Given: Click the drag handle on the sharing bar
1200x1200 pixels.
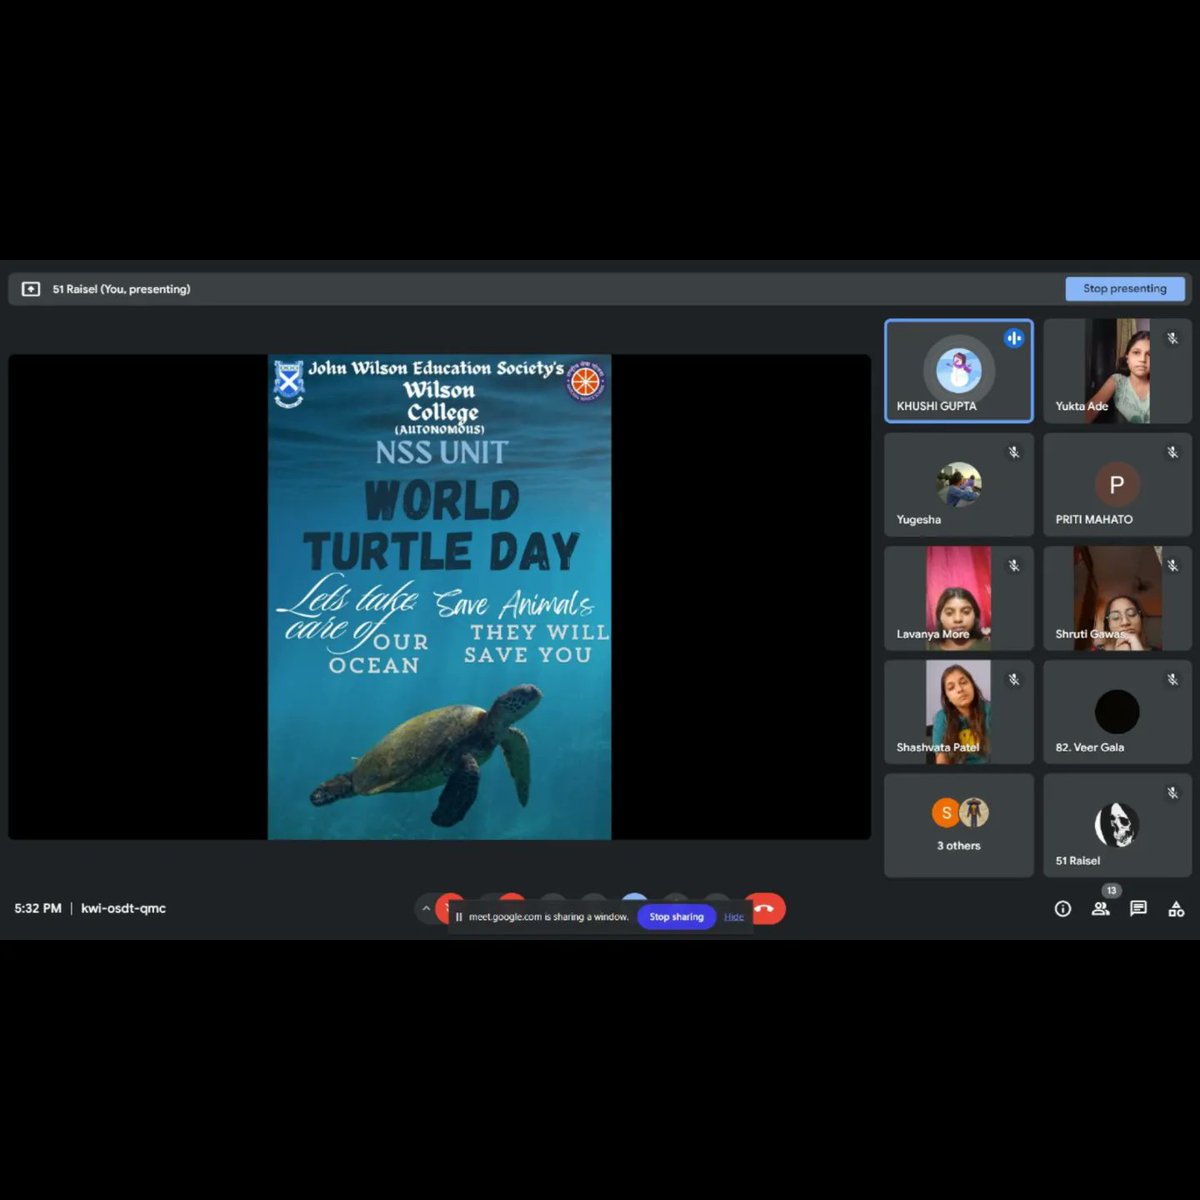Looking at the screenshot, I should tap(459, 916).
